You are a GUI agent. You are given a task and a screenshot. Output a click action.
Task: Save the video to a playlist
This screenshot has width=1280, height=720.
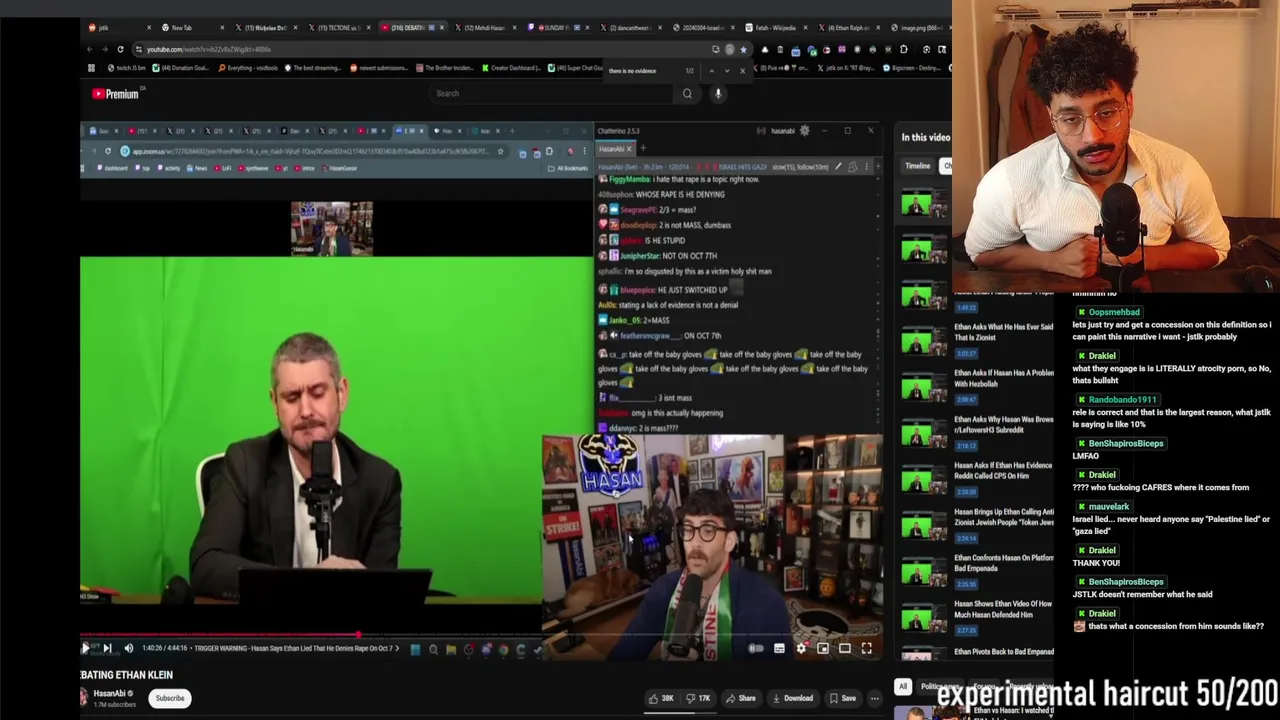[x=843, y=698]
